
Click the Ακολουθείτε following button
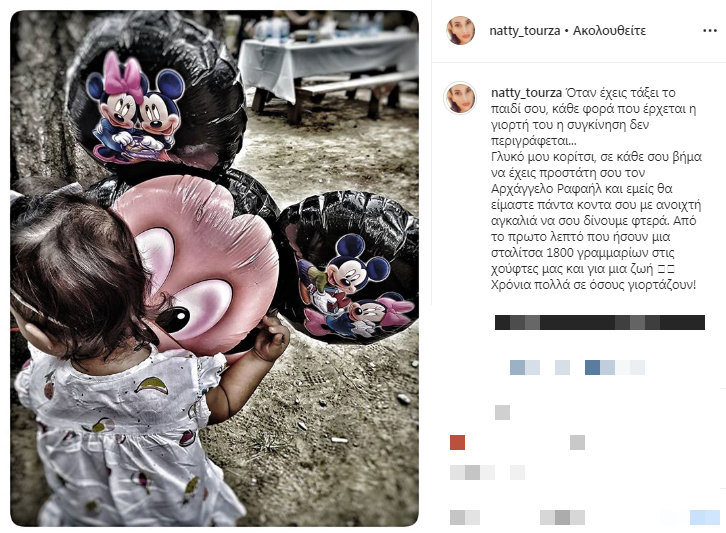[x=609, y=31]
